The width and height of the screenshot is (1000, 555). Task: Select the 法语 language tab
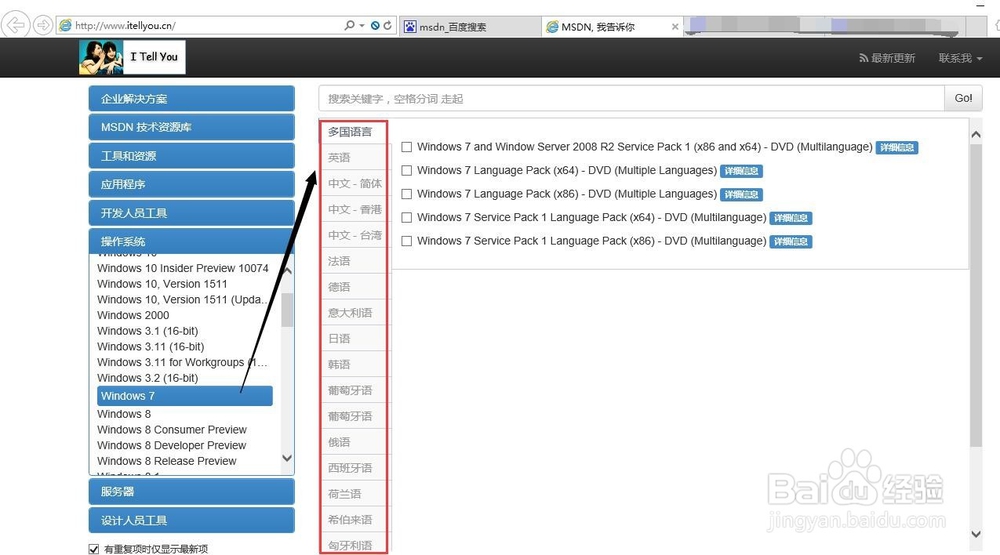[353, 261]
